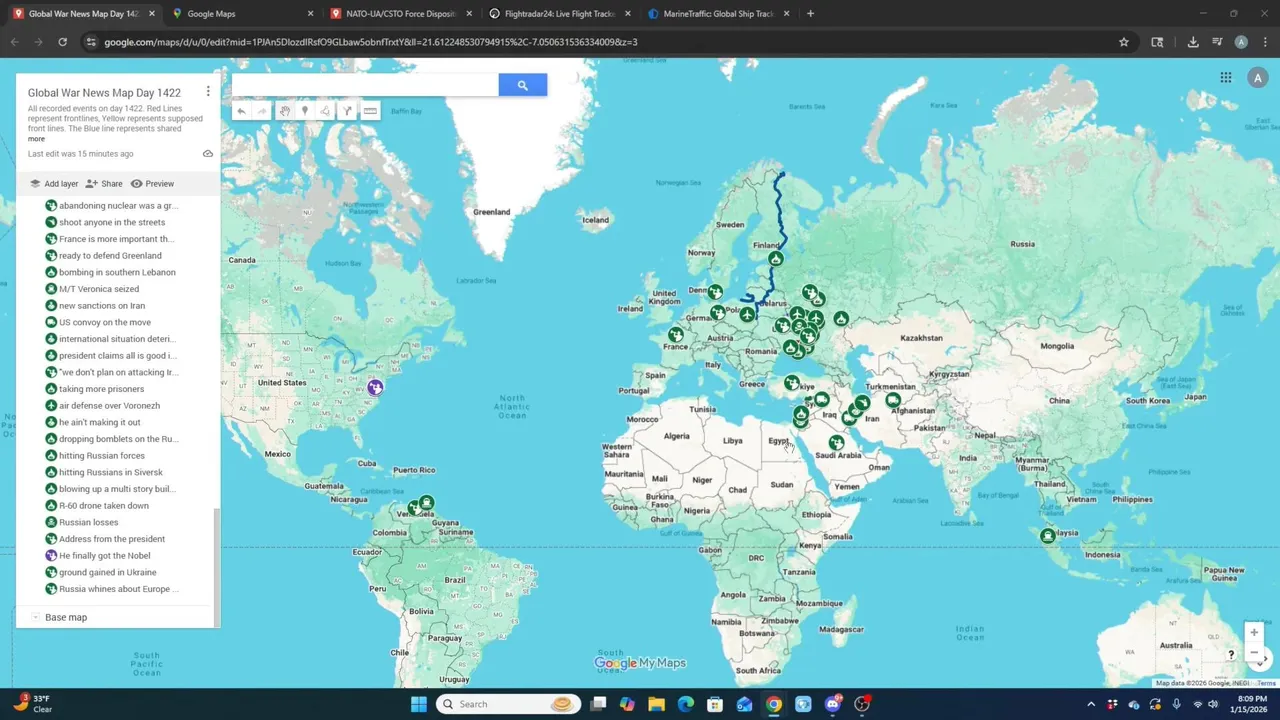Click 'more' to expand map description
1280x720 pixels.
tap(36, 139)
